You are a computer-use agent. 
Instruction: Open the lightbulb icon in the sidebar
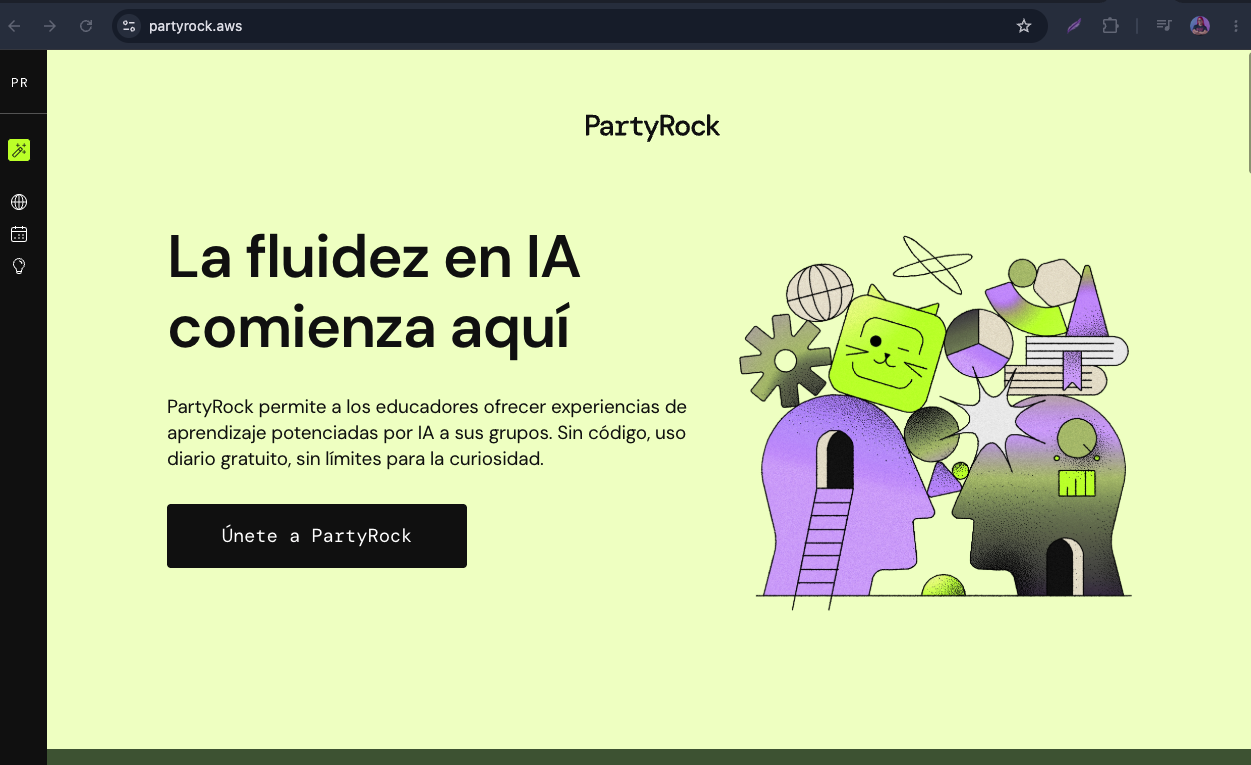(19, 266)
